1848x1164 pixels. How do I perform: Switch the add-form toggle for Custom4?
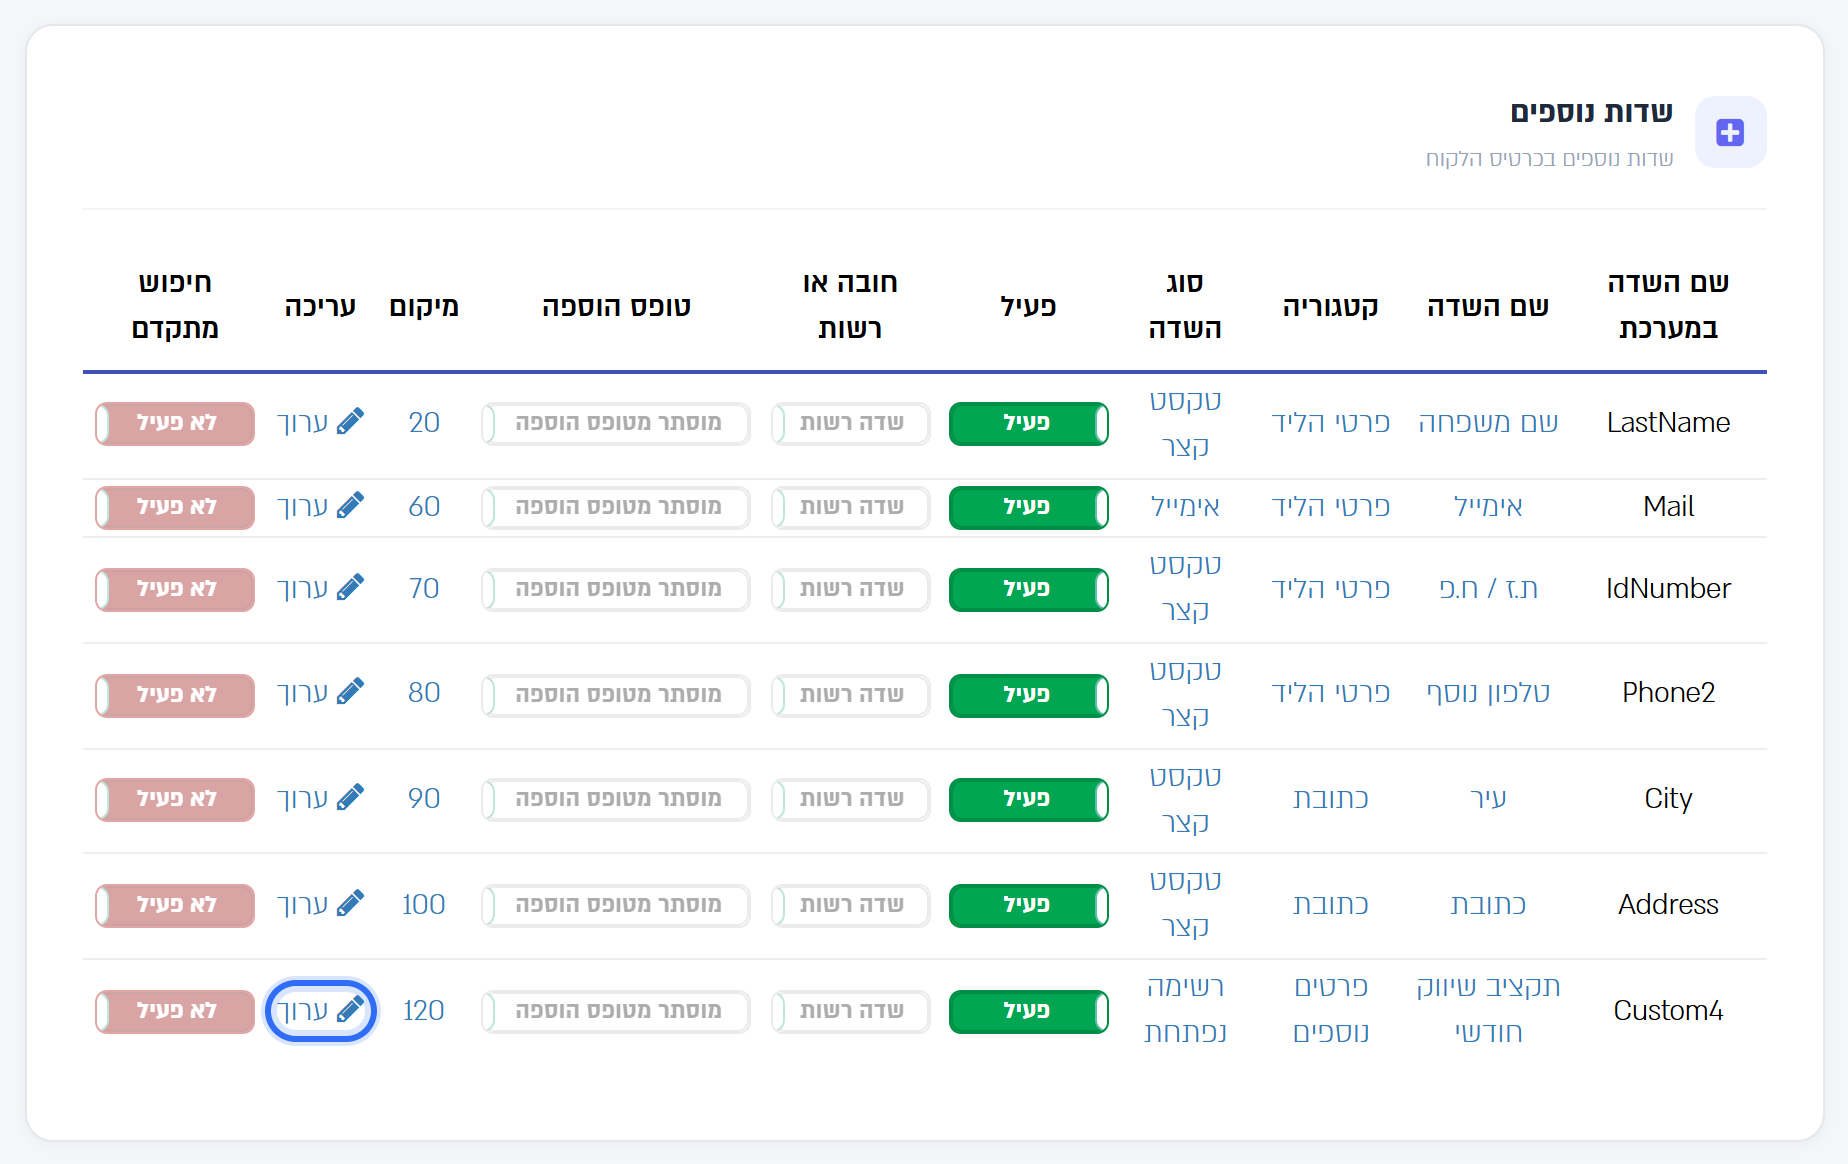click(x=616, y=1012)
